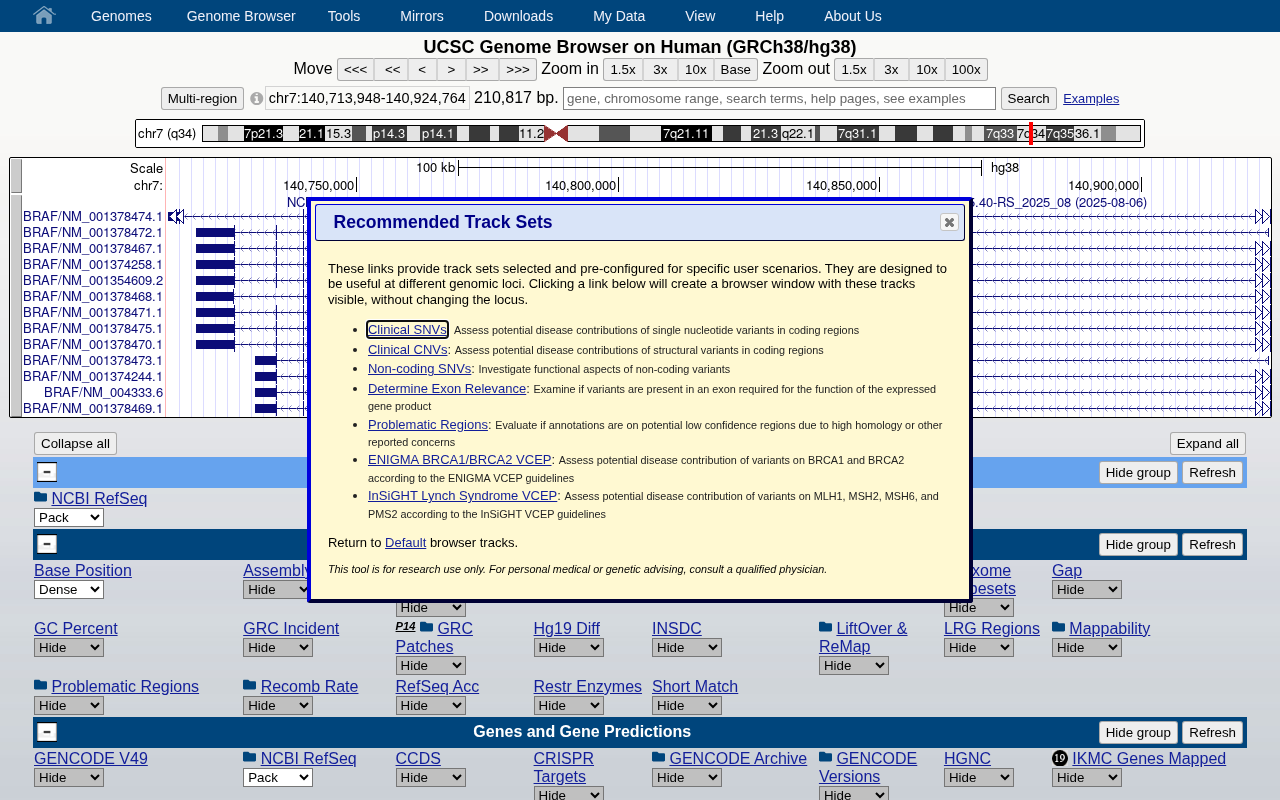The image size is (1280, 800).
Task: Open the Downloads menu
Action: (518, 16)
